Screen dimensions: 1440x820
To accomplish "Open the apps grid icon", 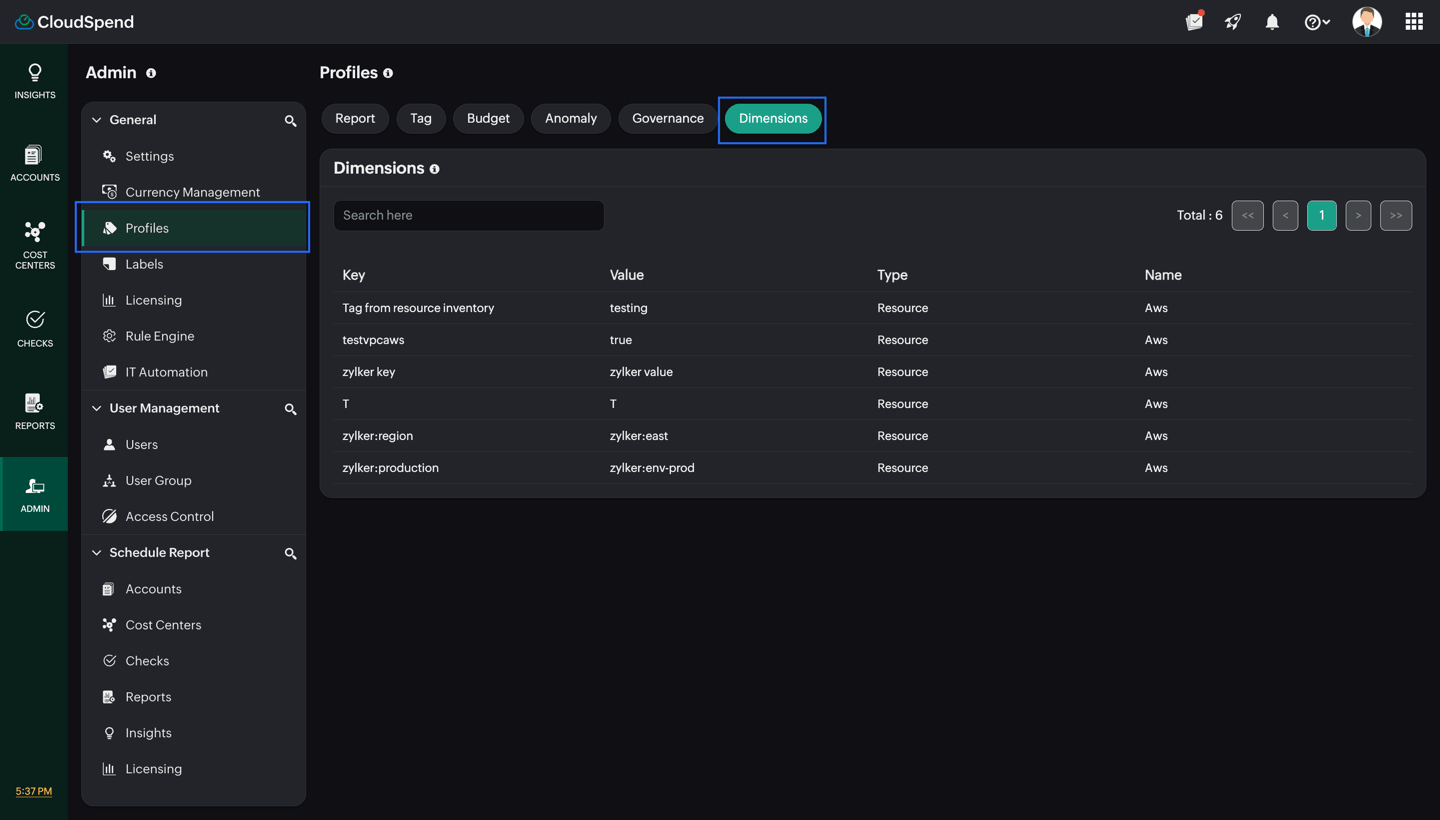I will tap(1414, 22).
